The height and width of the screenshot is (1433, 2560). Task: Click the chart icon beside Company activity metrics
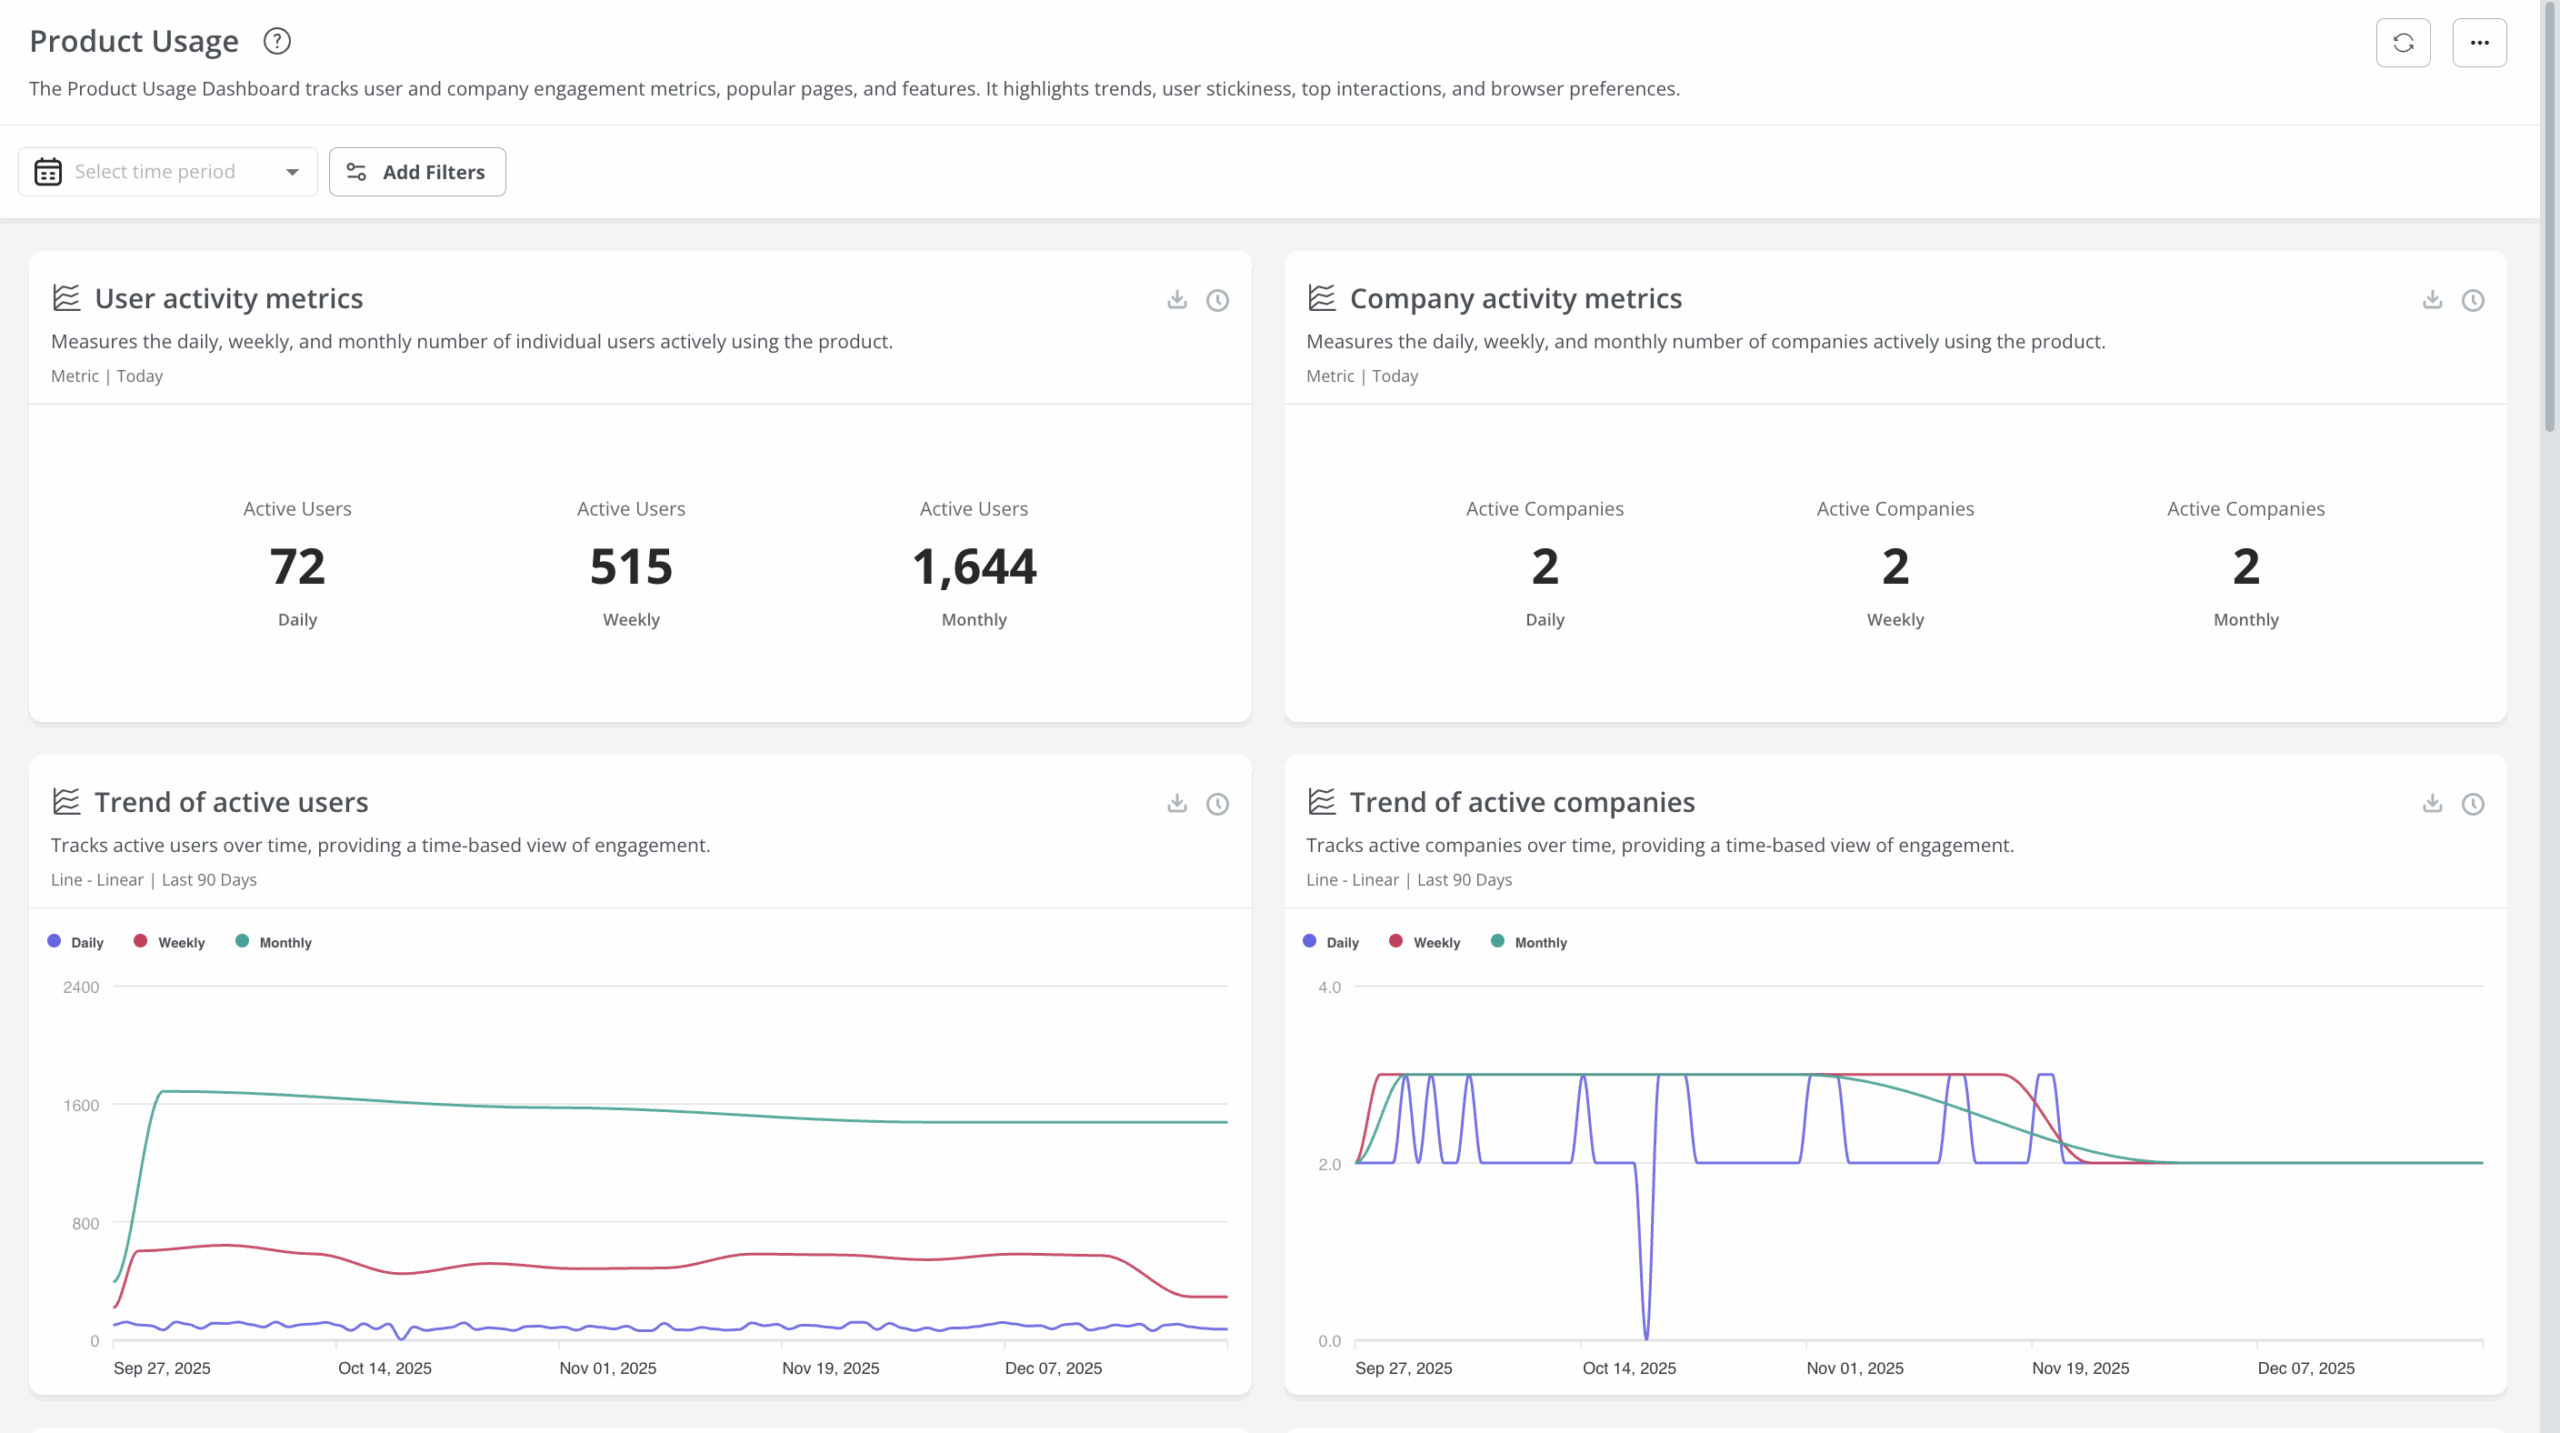[1320, 297]
